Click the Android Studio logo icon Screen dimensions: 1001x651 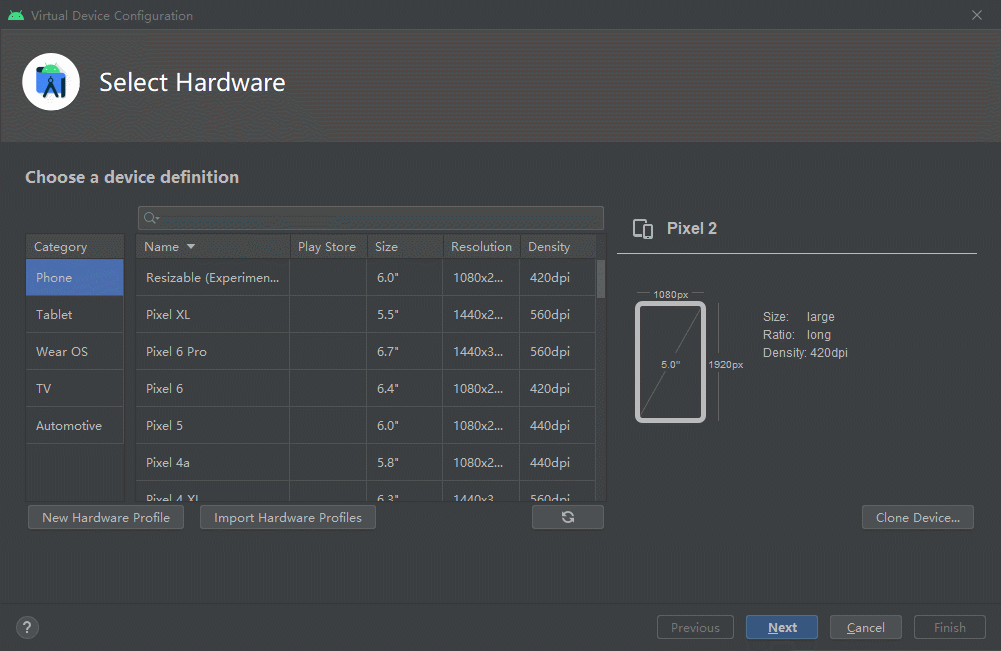click(x=51, y=82)
